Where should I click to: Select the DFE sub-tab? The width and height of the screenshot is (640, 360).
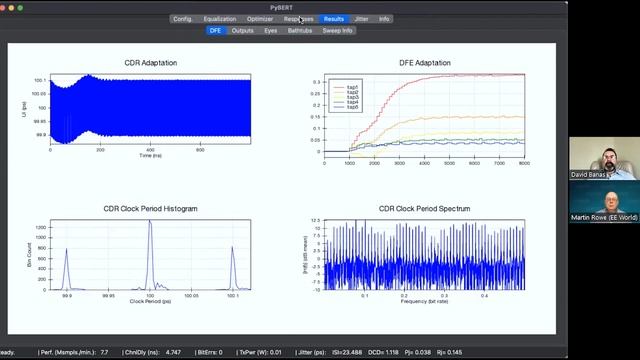(215, 31)
